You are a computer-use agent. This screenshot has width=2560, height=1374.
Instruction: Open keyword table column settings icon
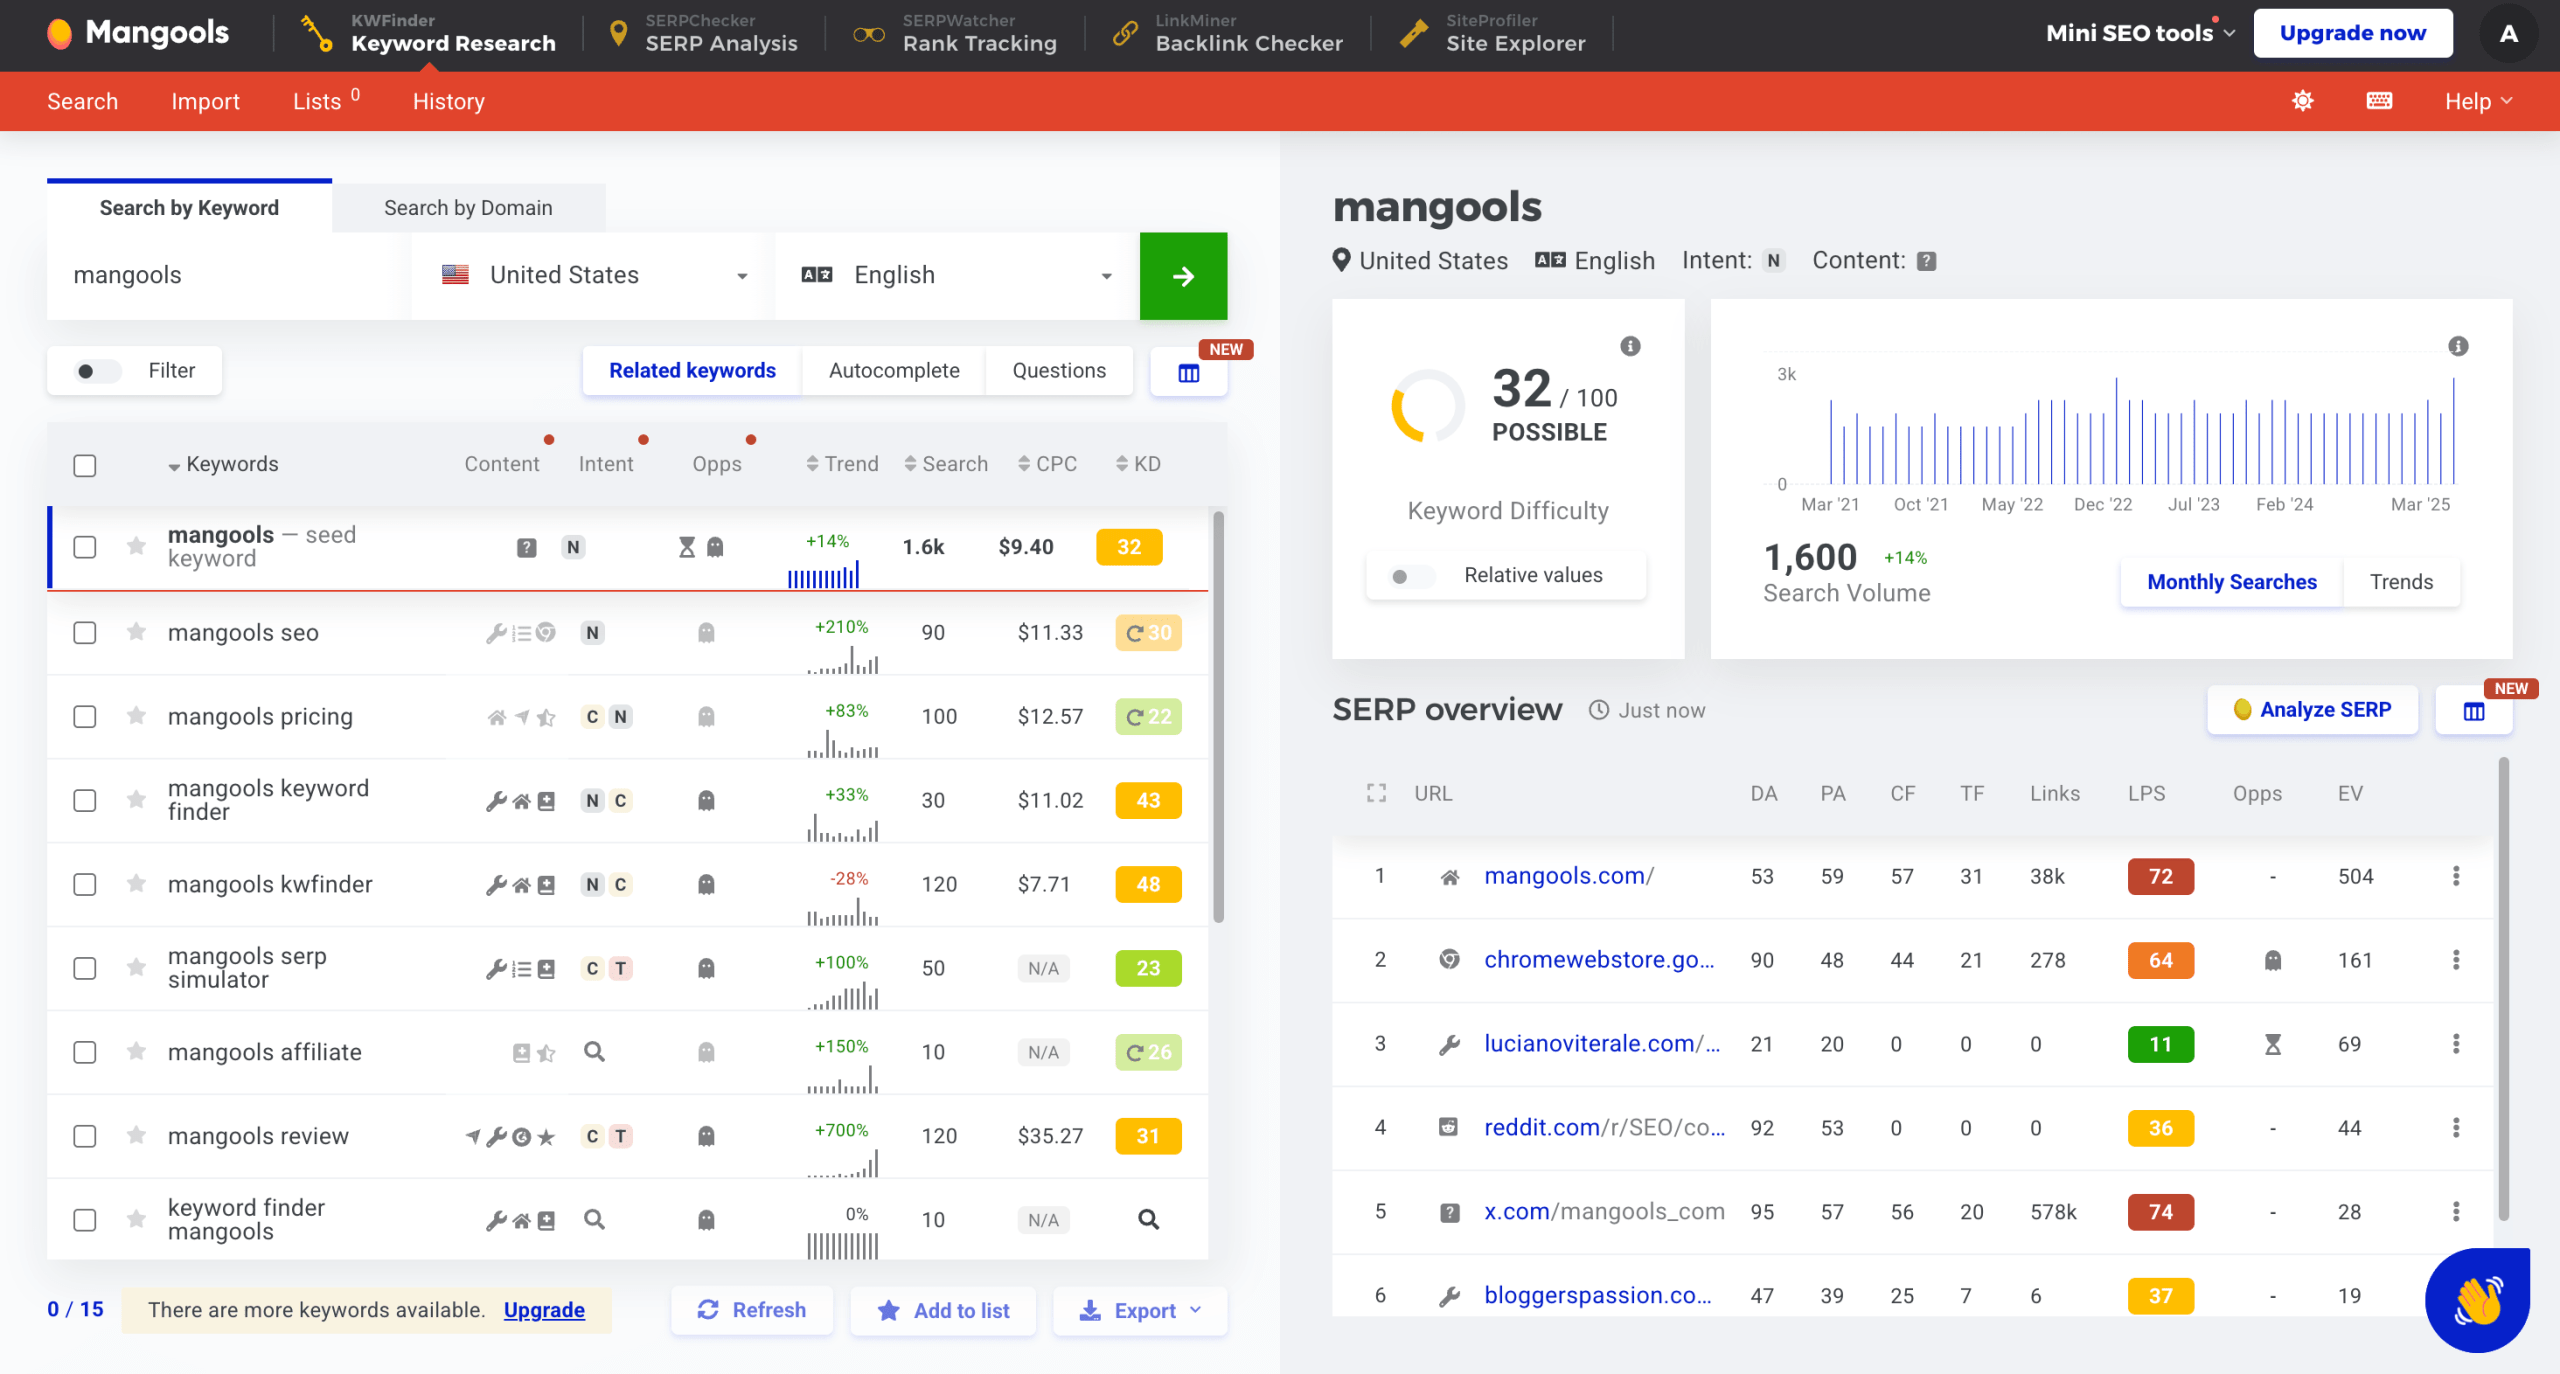click(1188, 373)
